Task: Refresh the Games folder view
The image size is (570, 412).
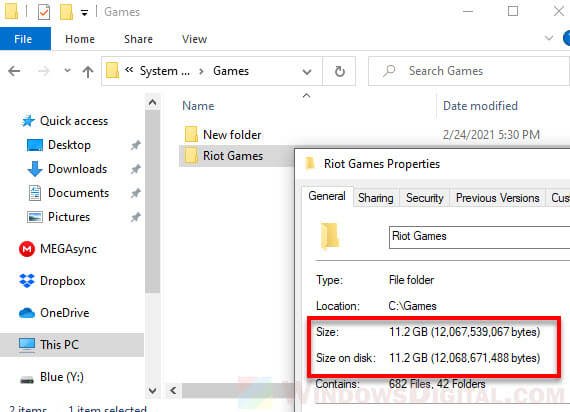Action: 340,71
